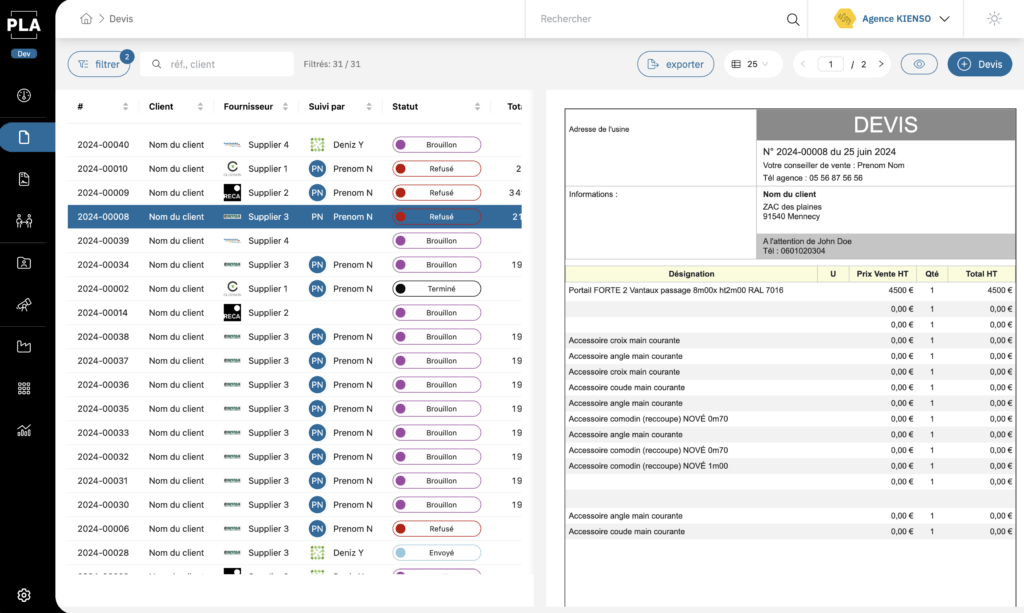1024x613 pixels.
Task: Open the clients section using the people icon
Action: tap(23, 220)
